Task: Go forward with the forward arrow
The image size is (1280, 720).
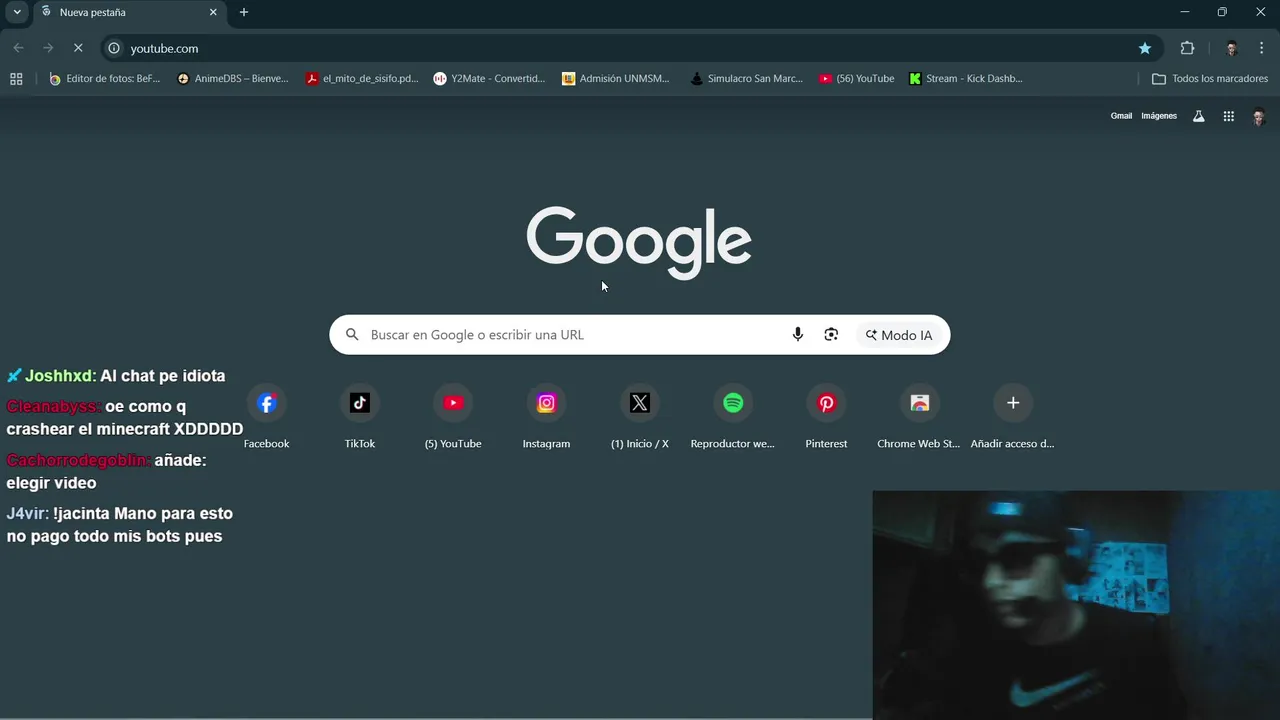Action: click(48, 48)
